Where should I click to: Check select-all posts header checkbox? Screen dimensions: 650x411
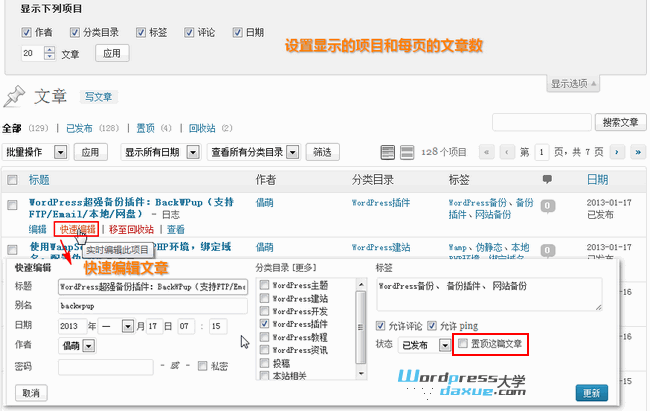point(12,180)
